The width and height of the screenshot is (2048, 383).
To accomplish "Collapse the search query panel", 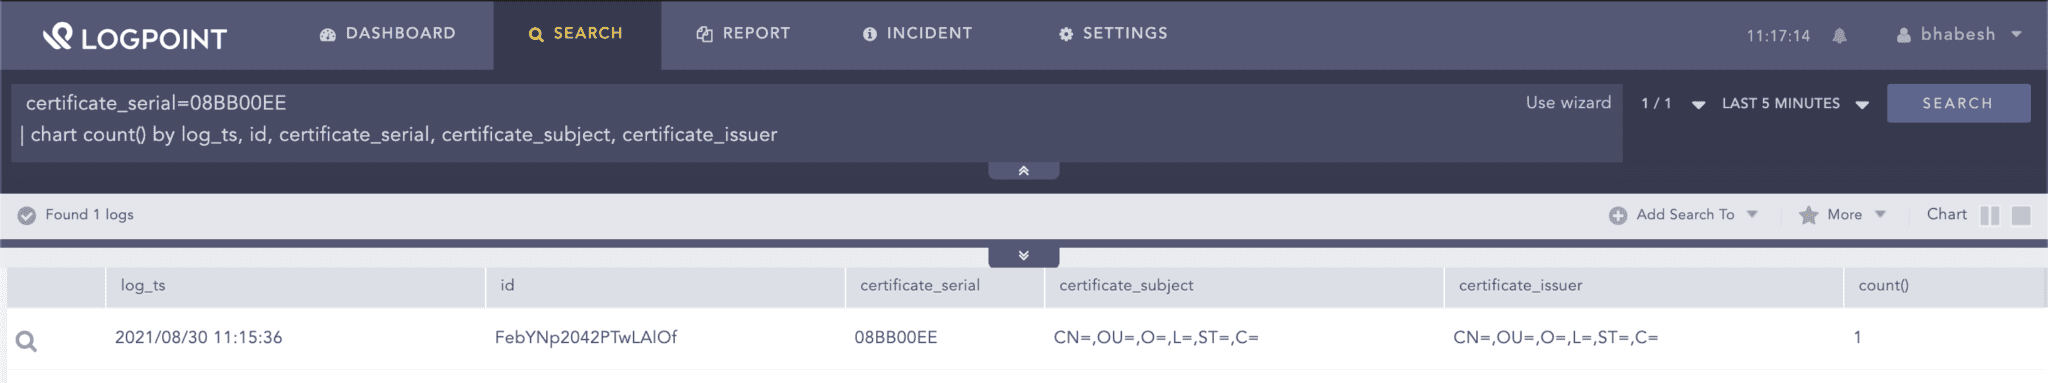I will [1023, 171].
